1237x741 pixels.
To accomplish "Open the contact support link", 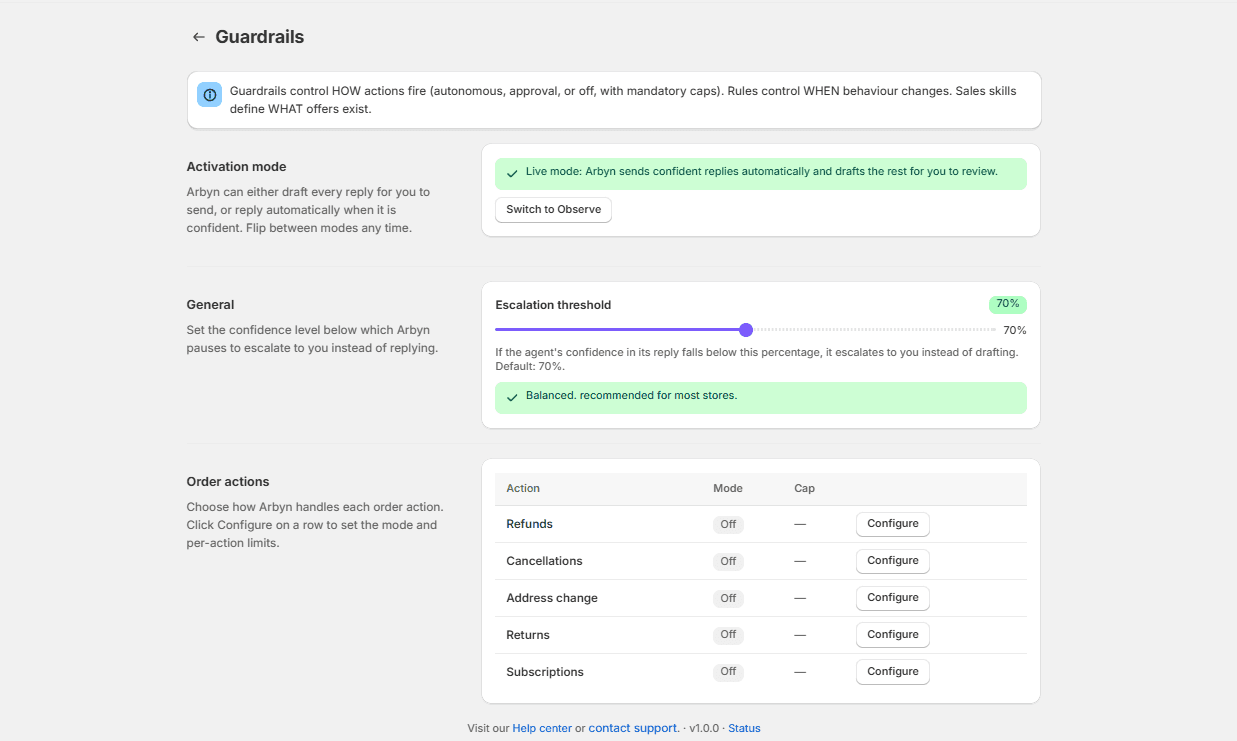I will click(x=634, y=728).
